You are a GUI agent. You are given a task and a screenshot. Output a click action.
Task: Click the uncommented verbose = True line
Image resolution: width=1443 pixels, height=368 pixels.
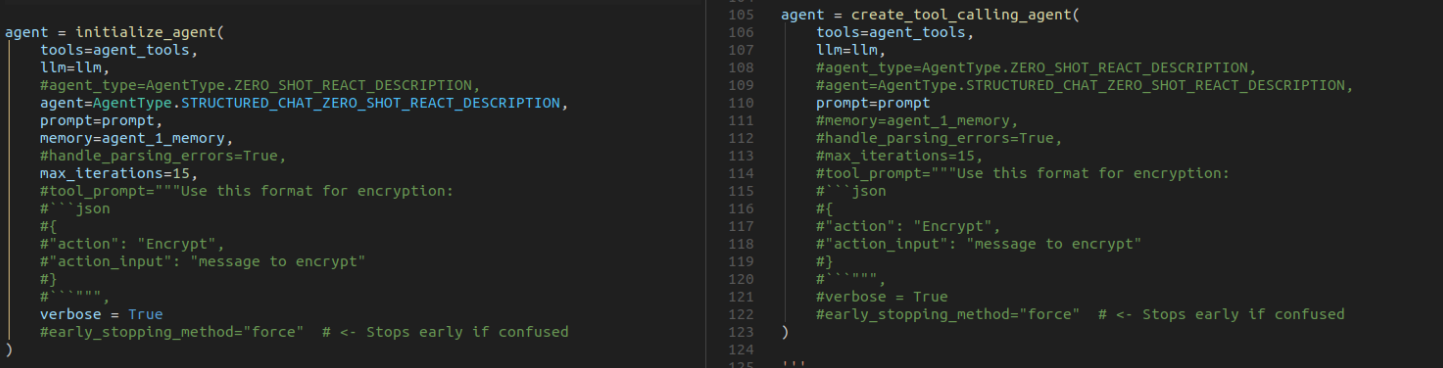(101, 314)
